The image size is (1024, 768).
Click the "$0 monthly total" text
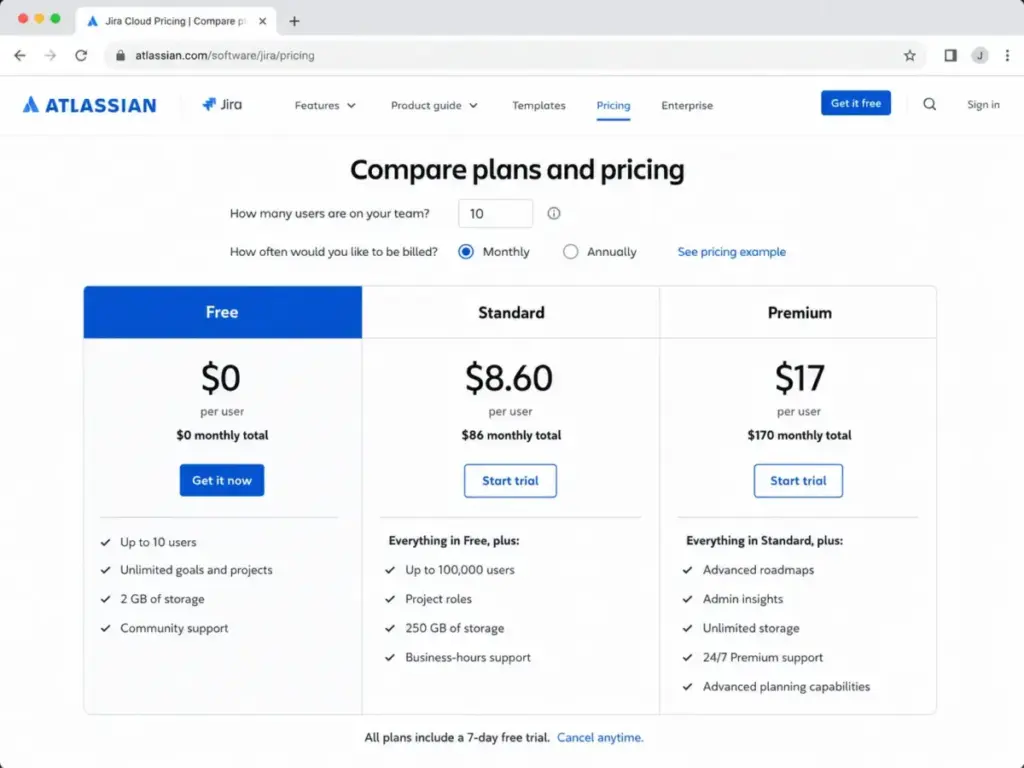222,435
